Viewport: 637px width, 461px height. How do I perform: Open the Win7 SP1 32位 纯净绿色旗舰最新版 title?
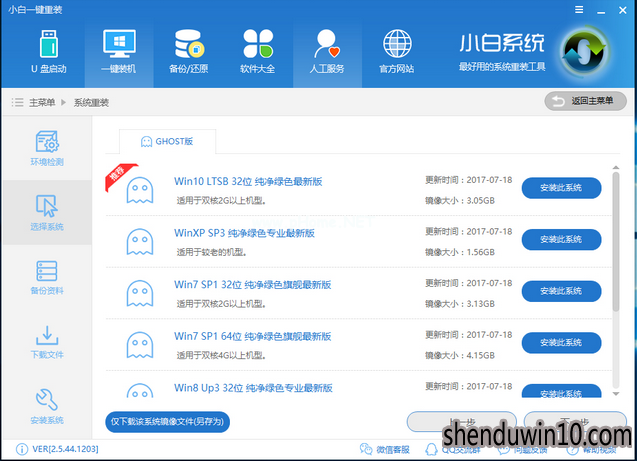(x=252, y=284)
